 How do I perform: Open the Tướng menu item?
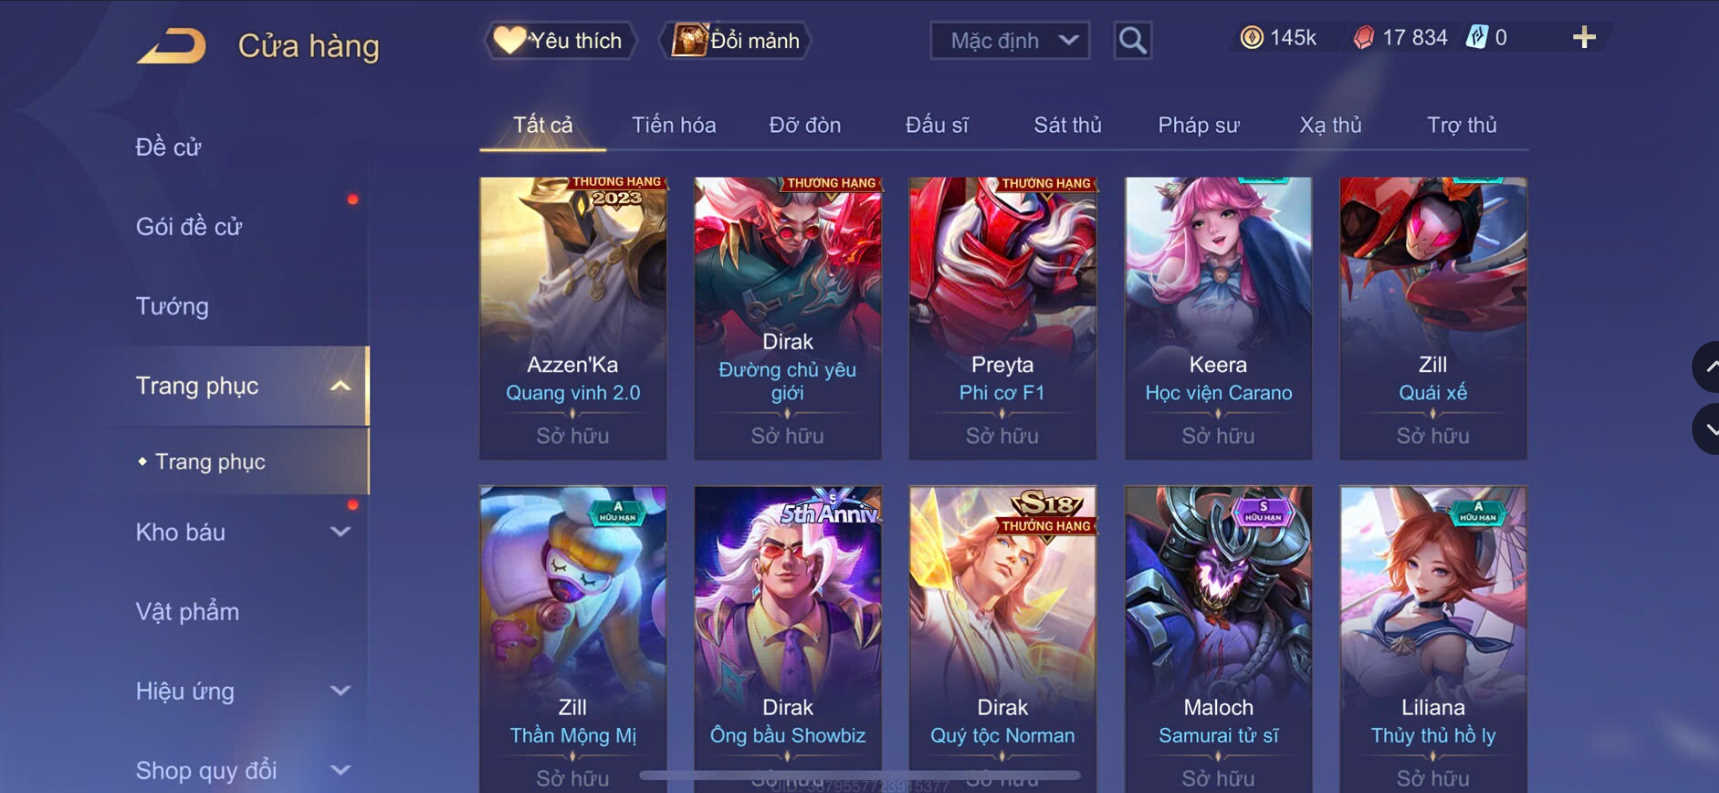click(172, 306)
